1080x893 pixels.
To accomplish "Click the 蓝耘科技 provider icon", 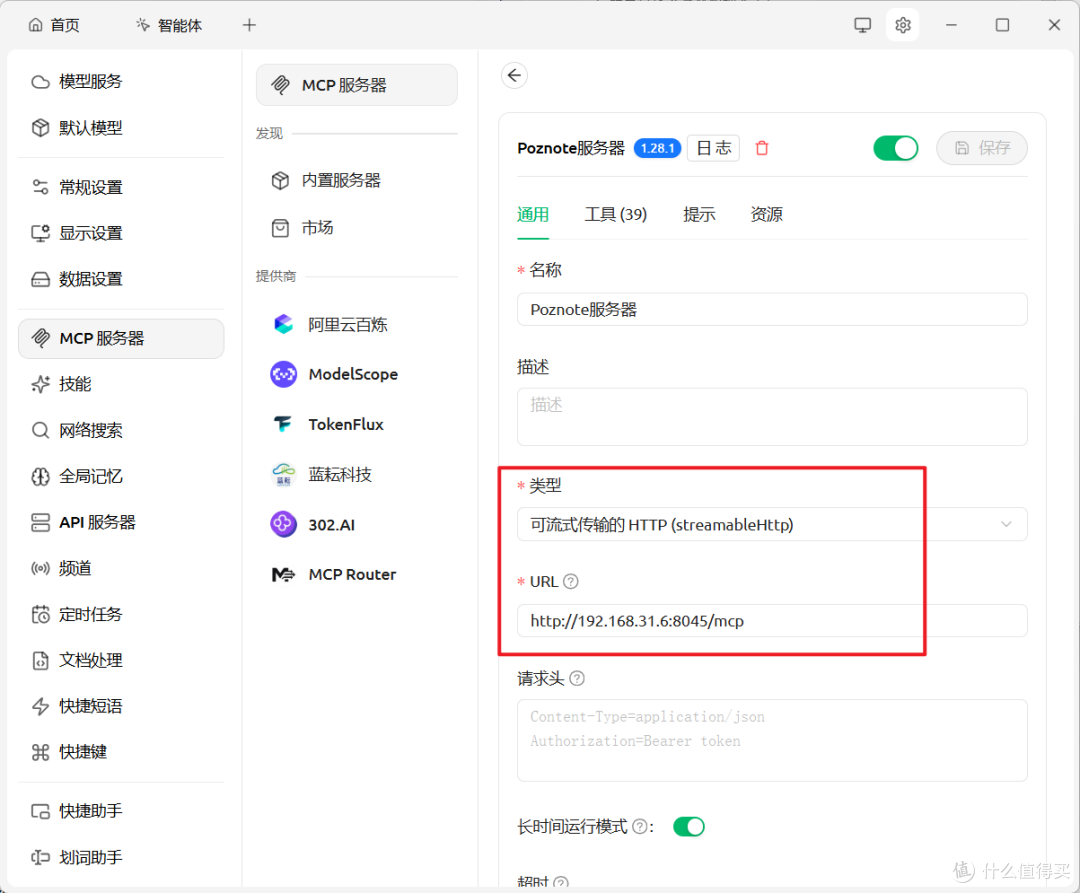I will pos(283,474).
